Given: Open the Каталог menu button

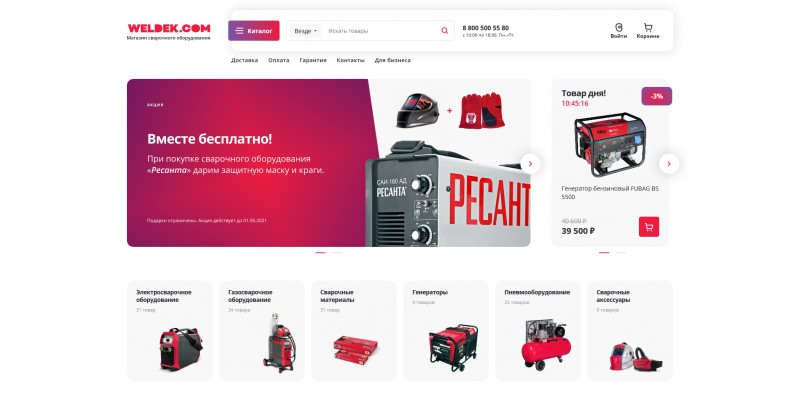Looking at the screenshot, I should click(x=254, y=31).
